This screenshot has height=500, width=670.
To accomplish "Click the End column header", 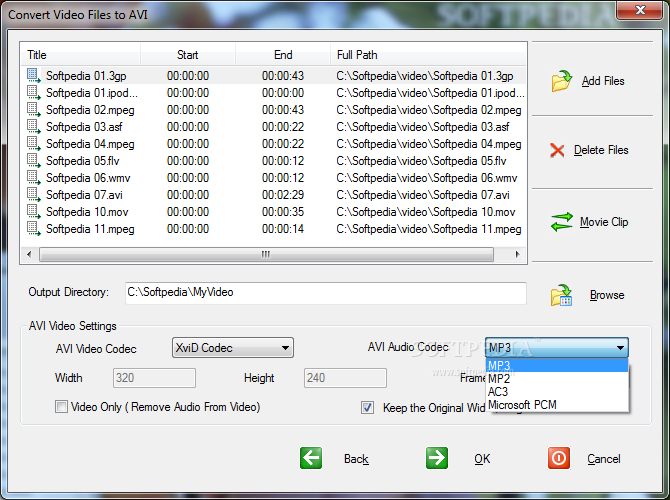I will point(283,55).
